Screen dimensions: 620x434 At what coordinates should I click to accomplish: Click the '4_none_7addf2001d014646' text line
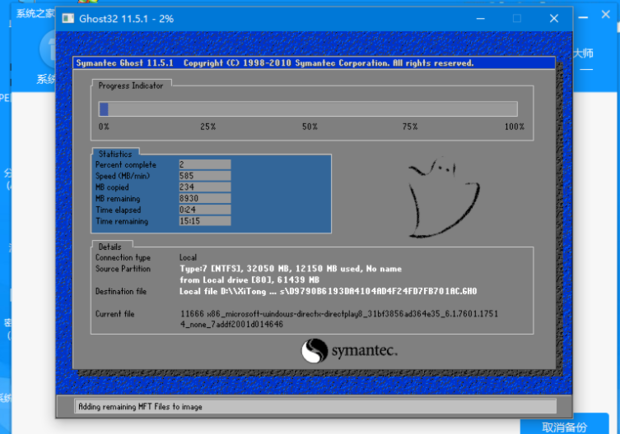[231, 325]
